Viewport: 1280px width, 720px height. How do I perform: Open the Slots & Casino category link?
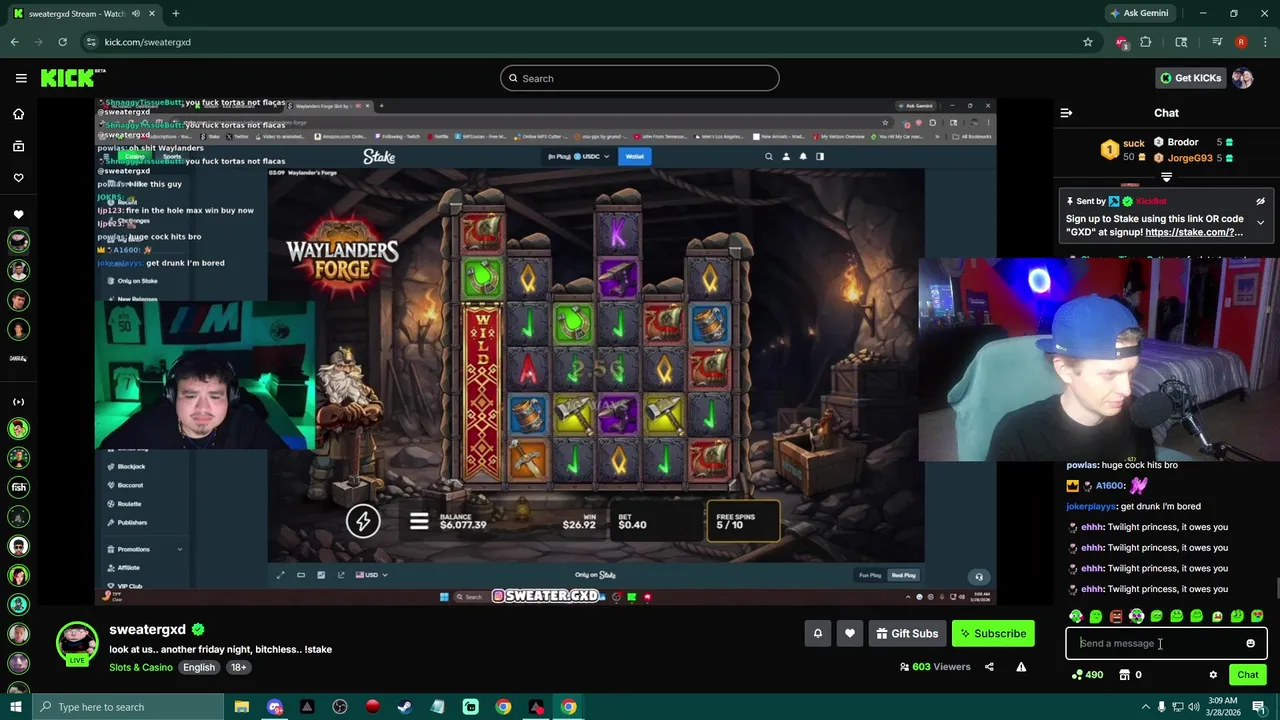pyautogui.click(x=141, y=667)
